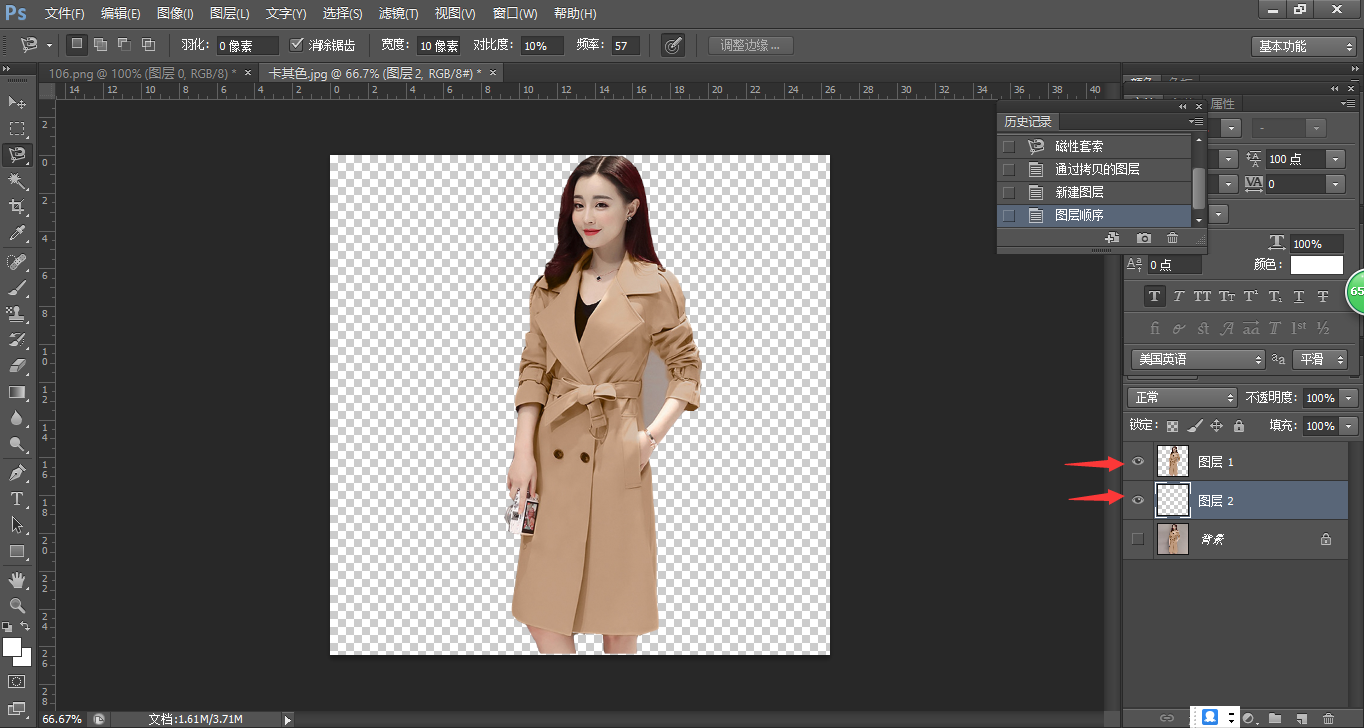The width and height of the screenshot is (1364, 728).
Task: Open the workspace dropdown 基本功能
Action: coord(1303,46)
